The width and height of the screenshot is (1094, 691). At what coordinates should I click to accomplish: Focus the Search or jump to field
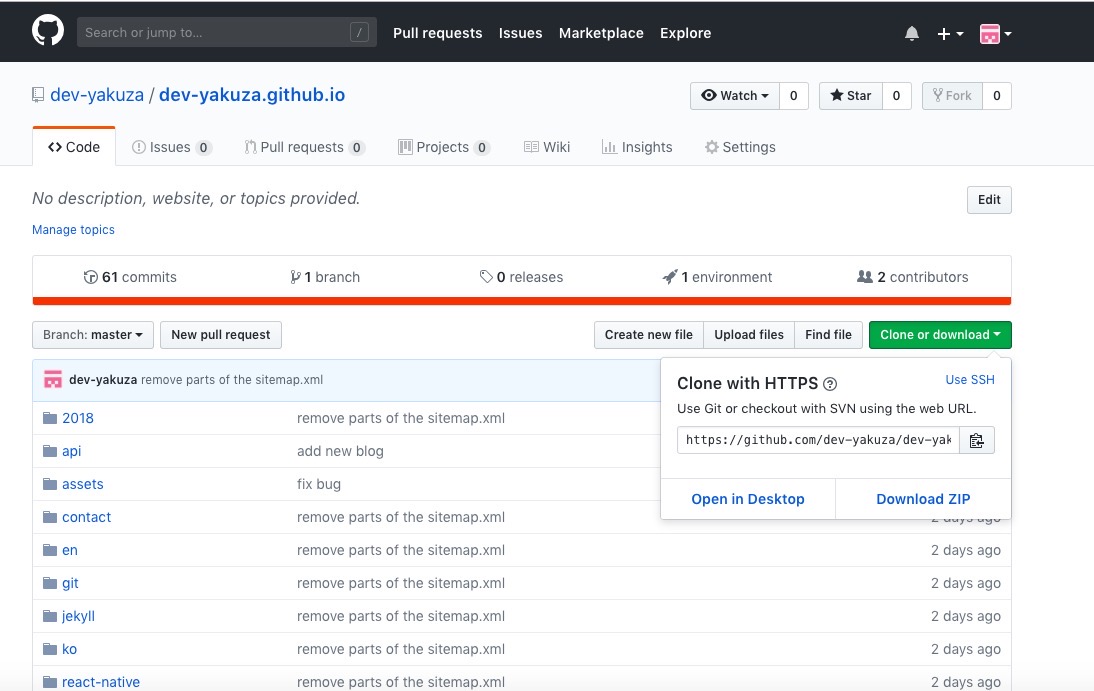point(227,32)
